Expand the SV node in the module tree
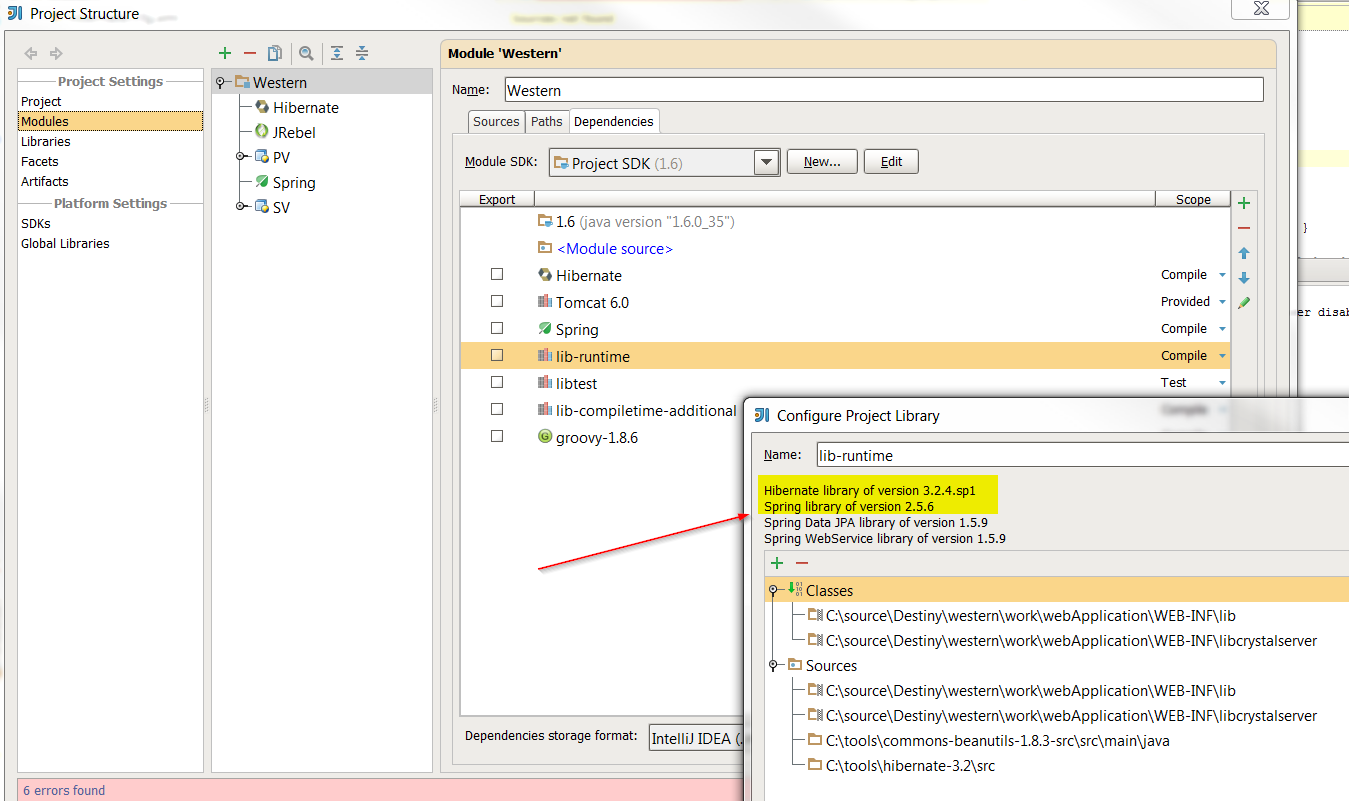Image resolution: width=1349 pixels, height=801 pixels. (241, 207)
